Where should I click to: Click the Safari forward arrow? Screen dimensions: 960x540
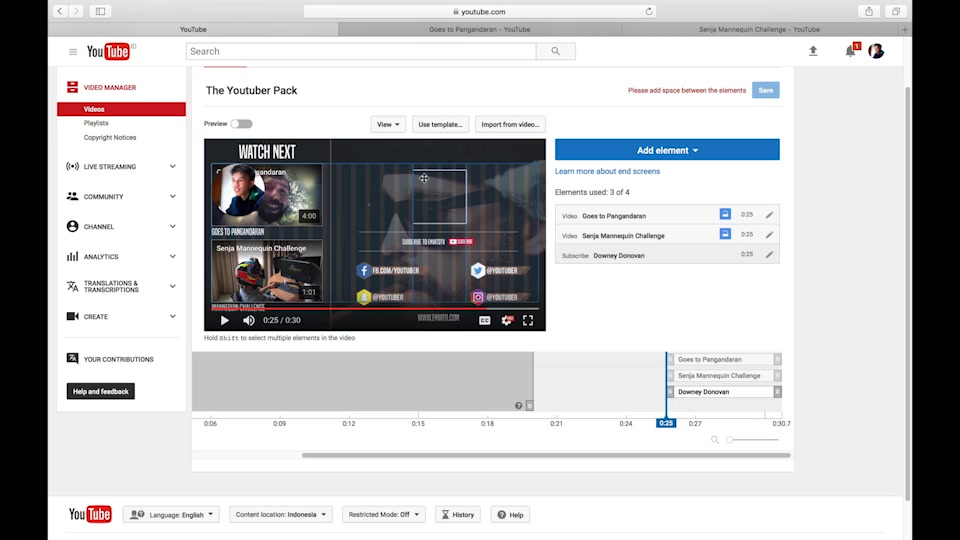click(76, 11)
